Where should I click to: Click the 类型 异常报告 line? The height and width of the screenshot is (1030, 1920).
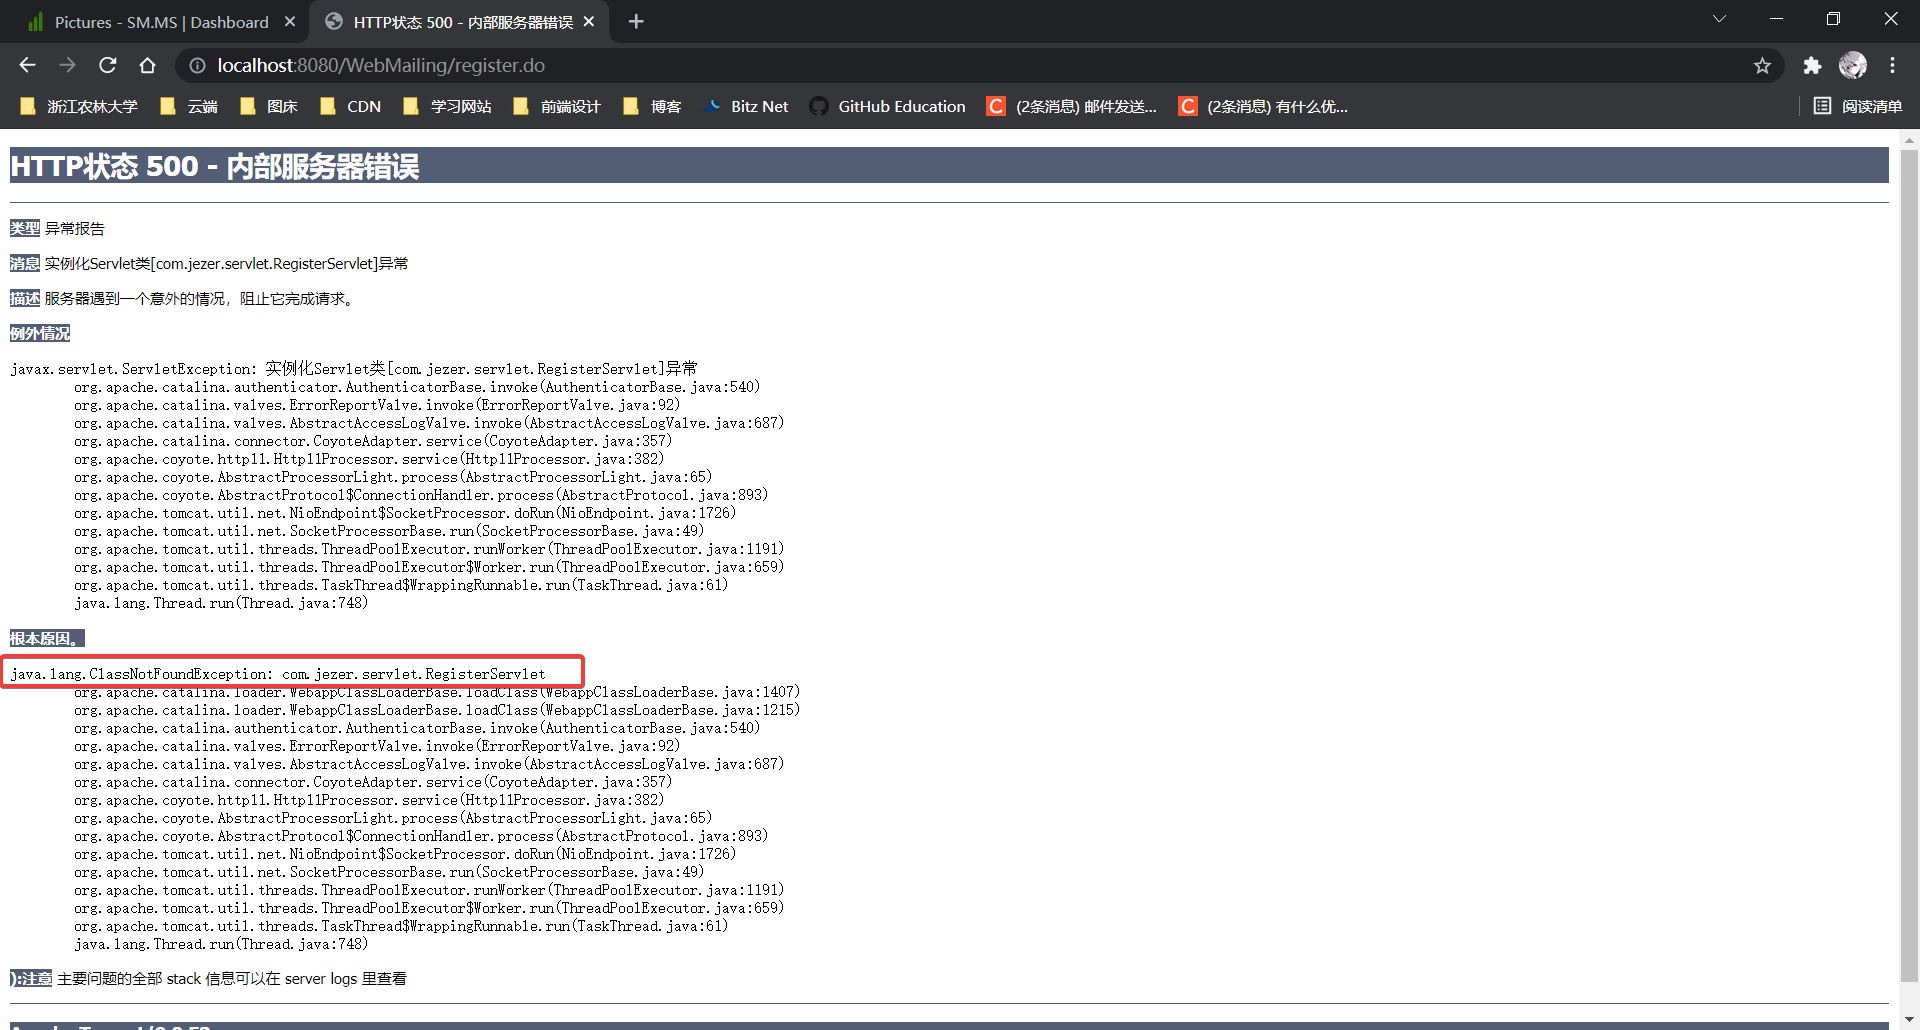pos(57,229)
